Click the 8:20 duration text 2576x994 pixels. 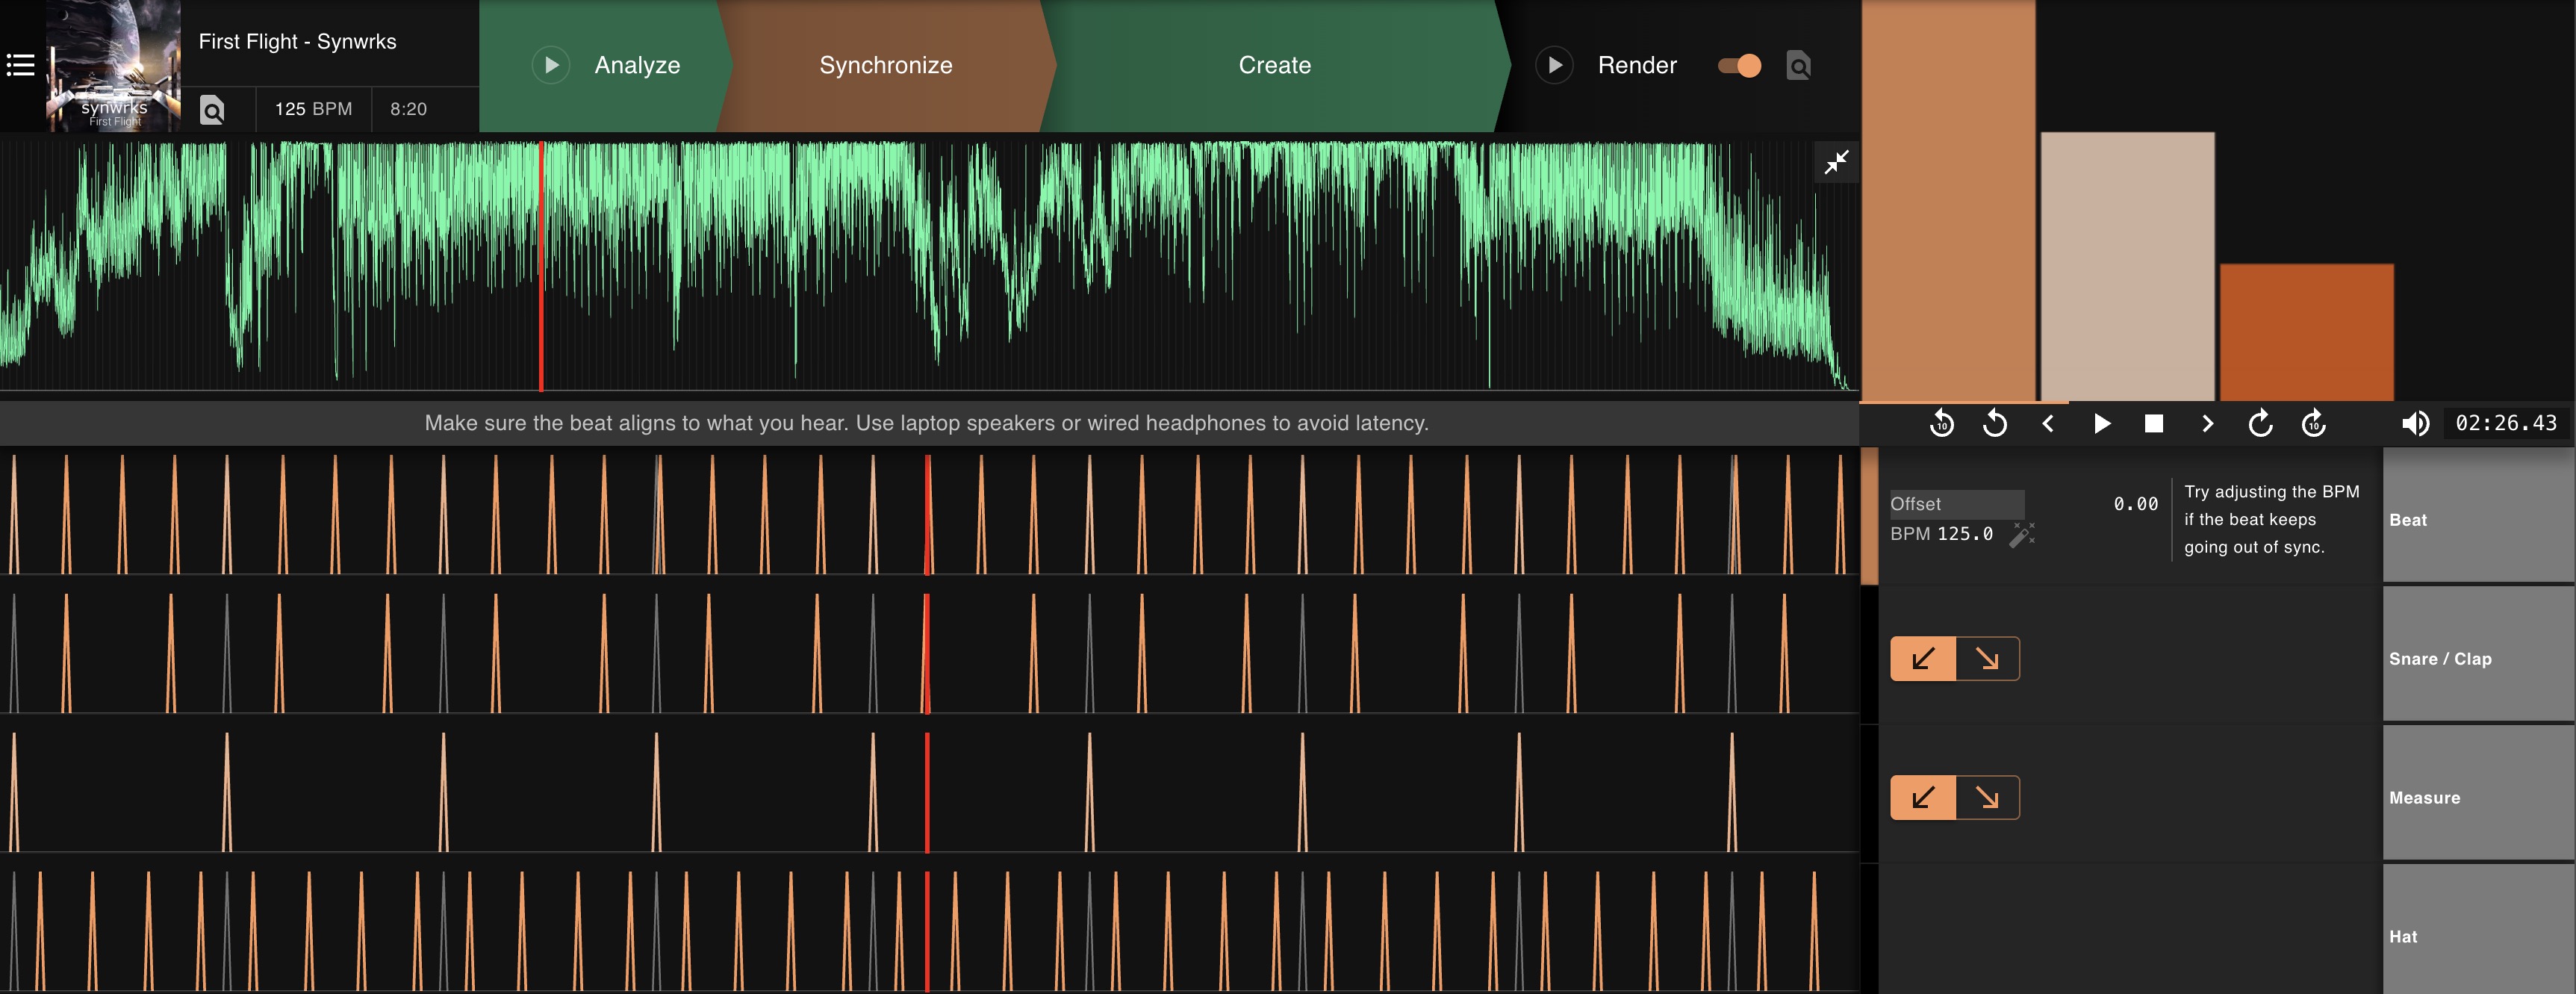[408, 109]
